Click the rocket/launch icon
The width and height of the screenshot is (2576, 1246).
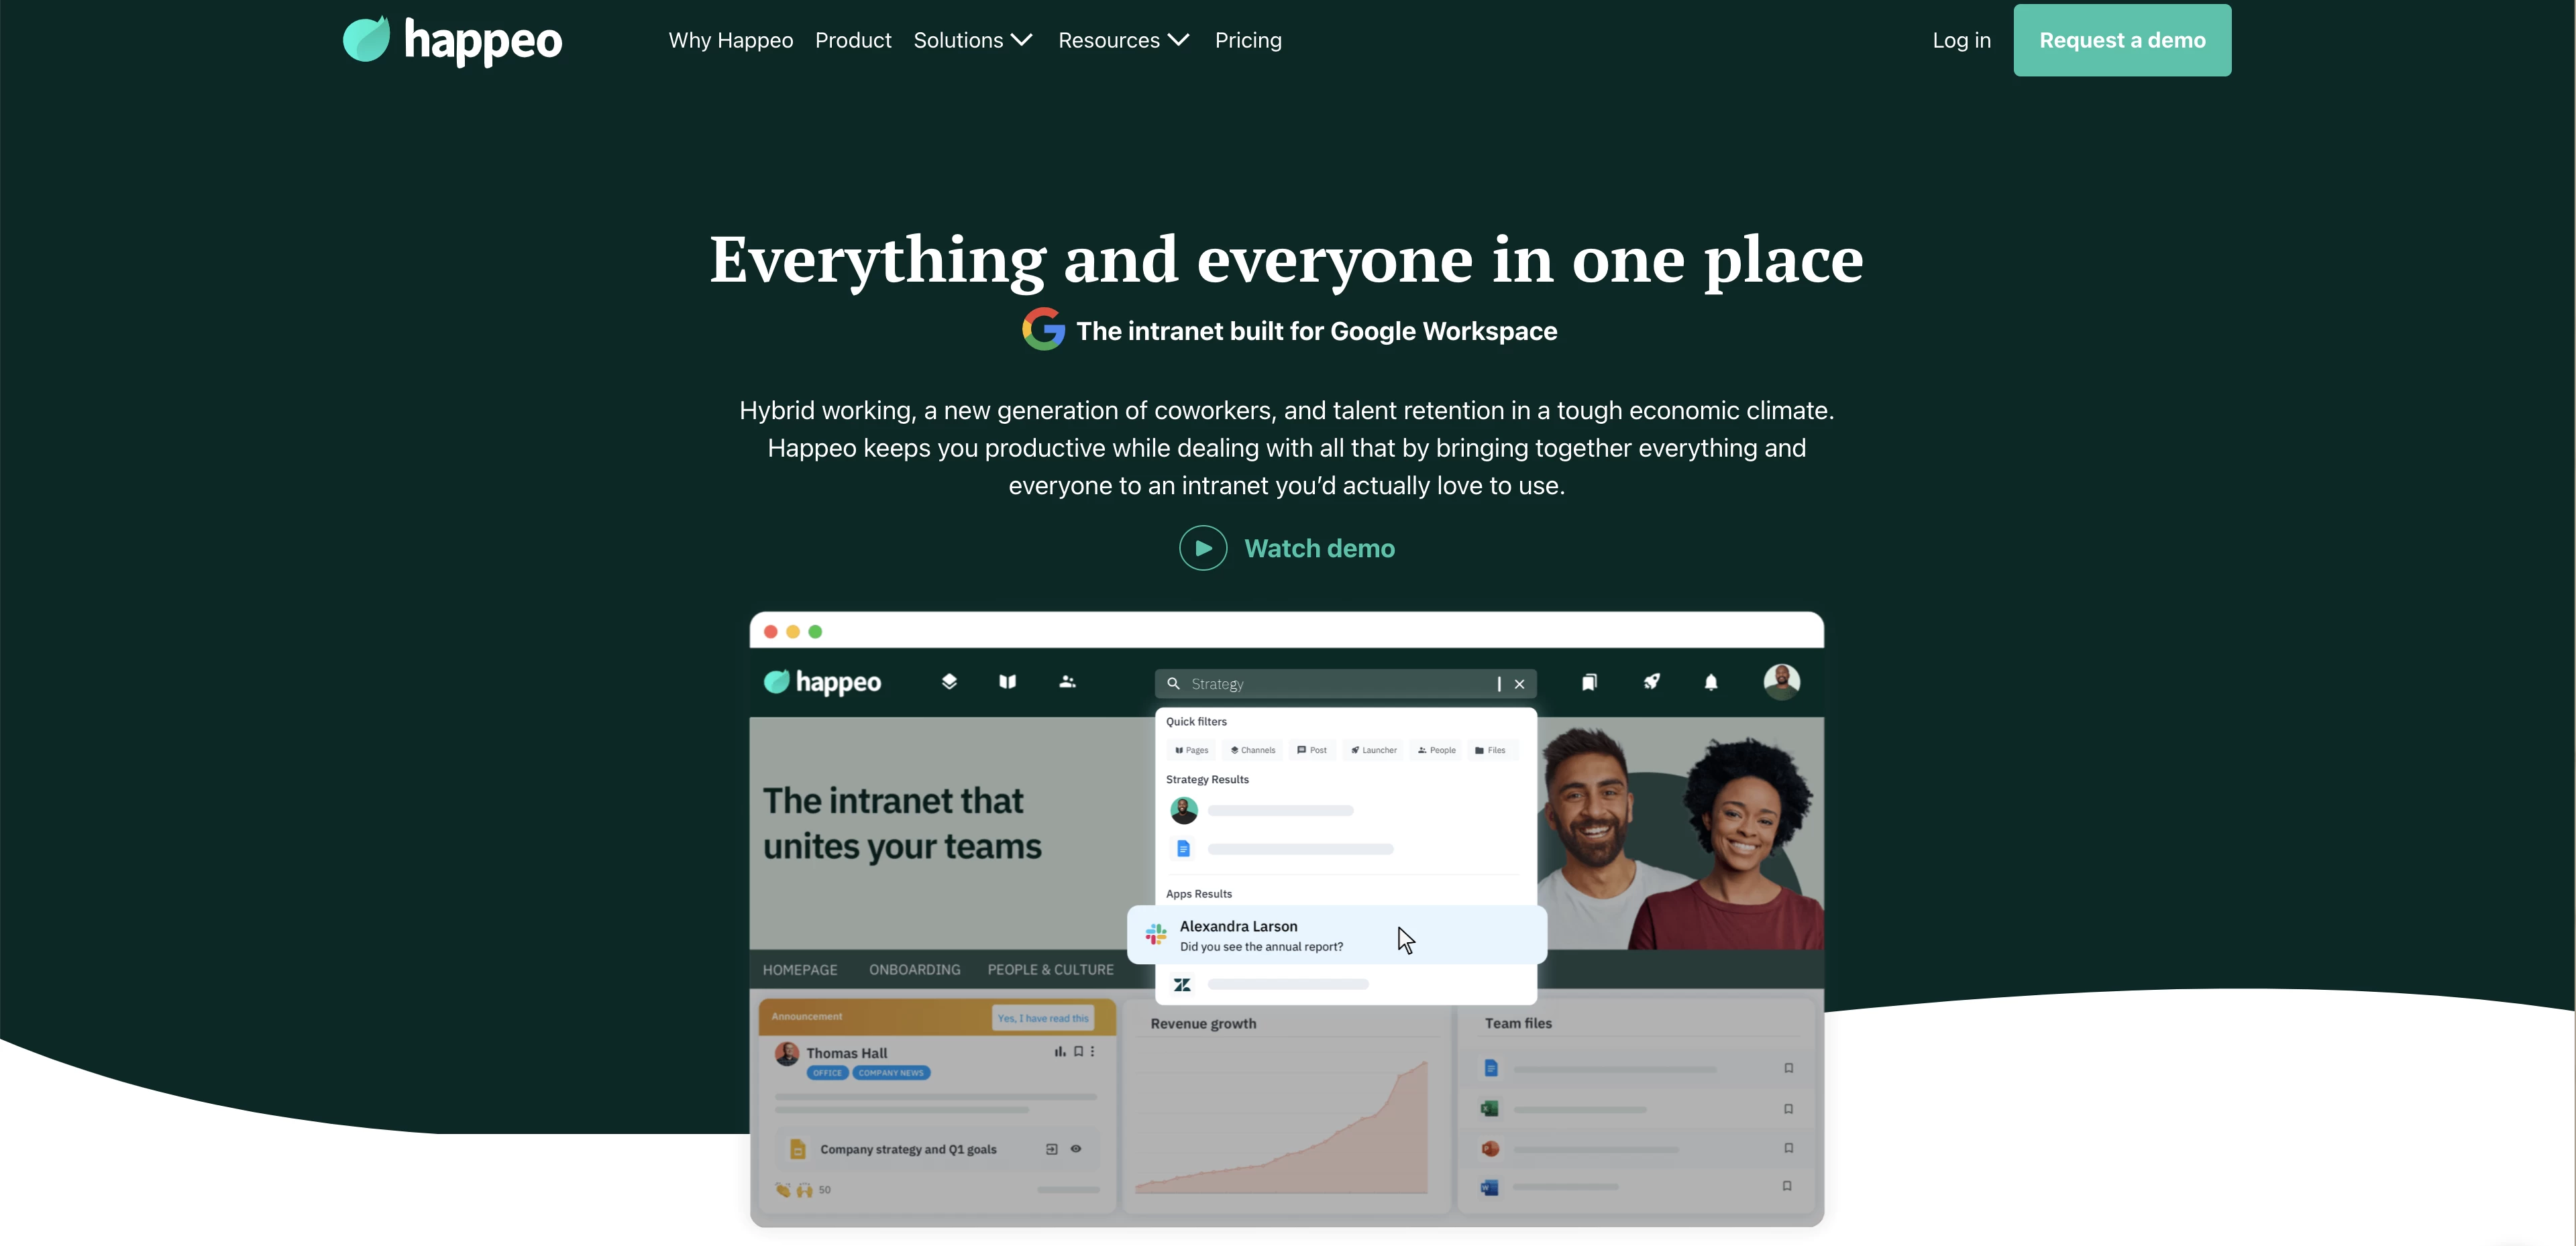[x=1650, y=681]
